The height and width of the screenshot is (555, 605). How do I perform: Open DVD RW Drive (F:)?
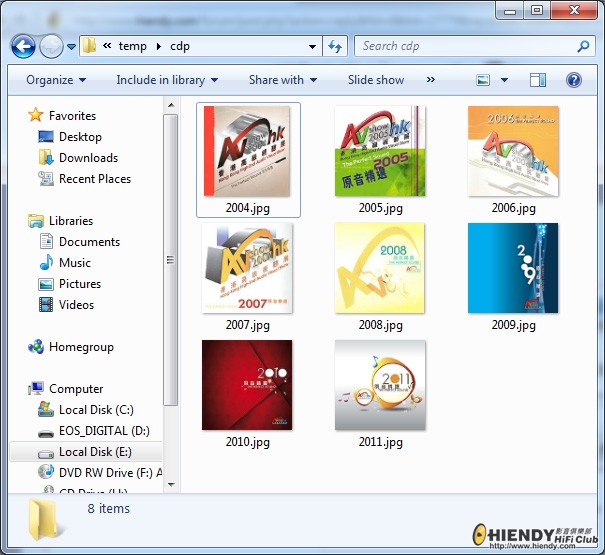110,473
